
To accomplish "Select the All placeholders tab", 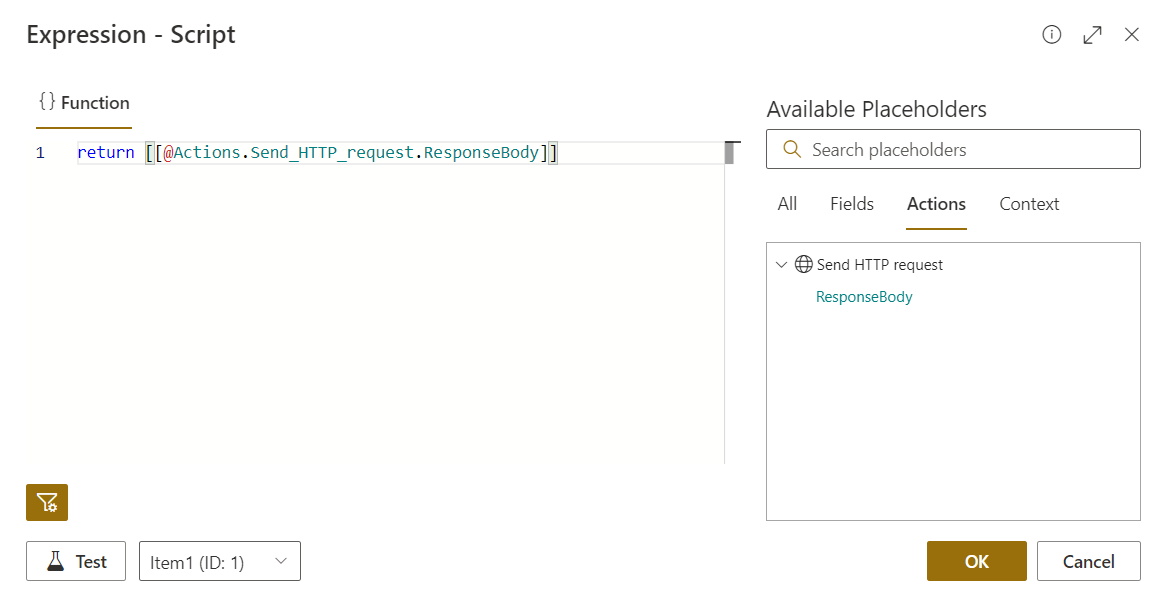I will 787,204.
